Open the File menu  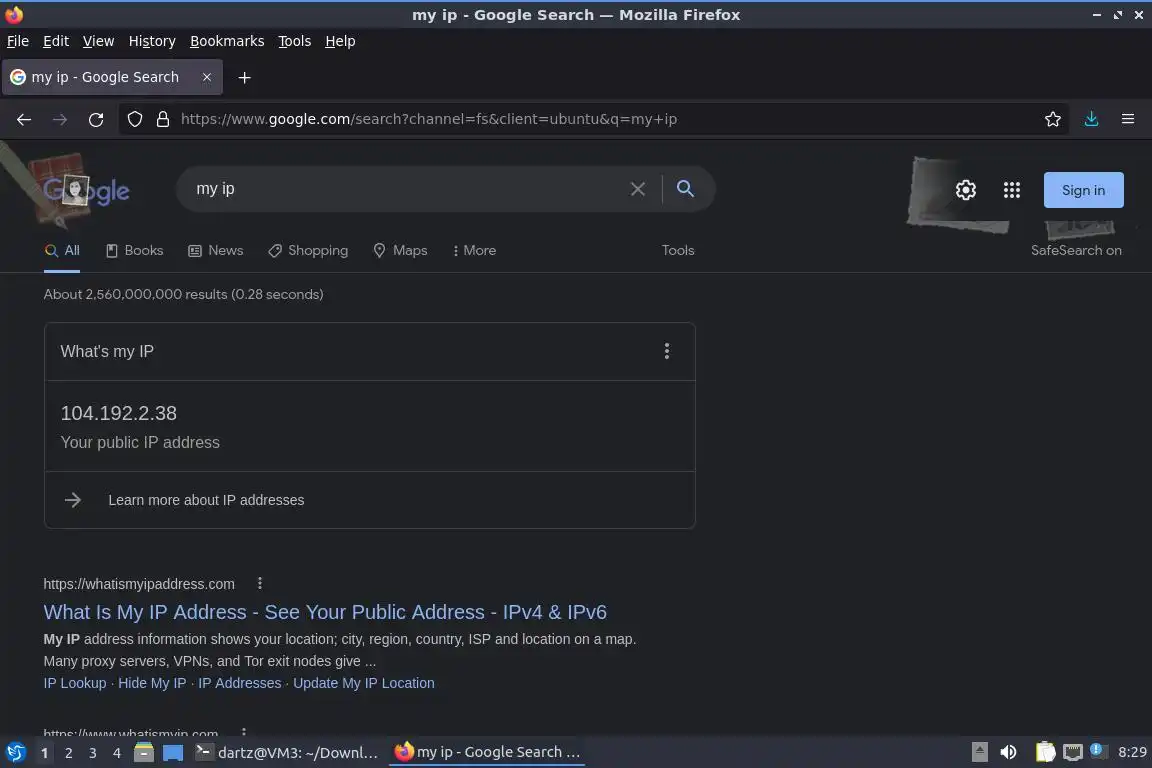[18, 41]
